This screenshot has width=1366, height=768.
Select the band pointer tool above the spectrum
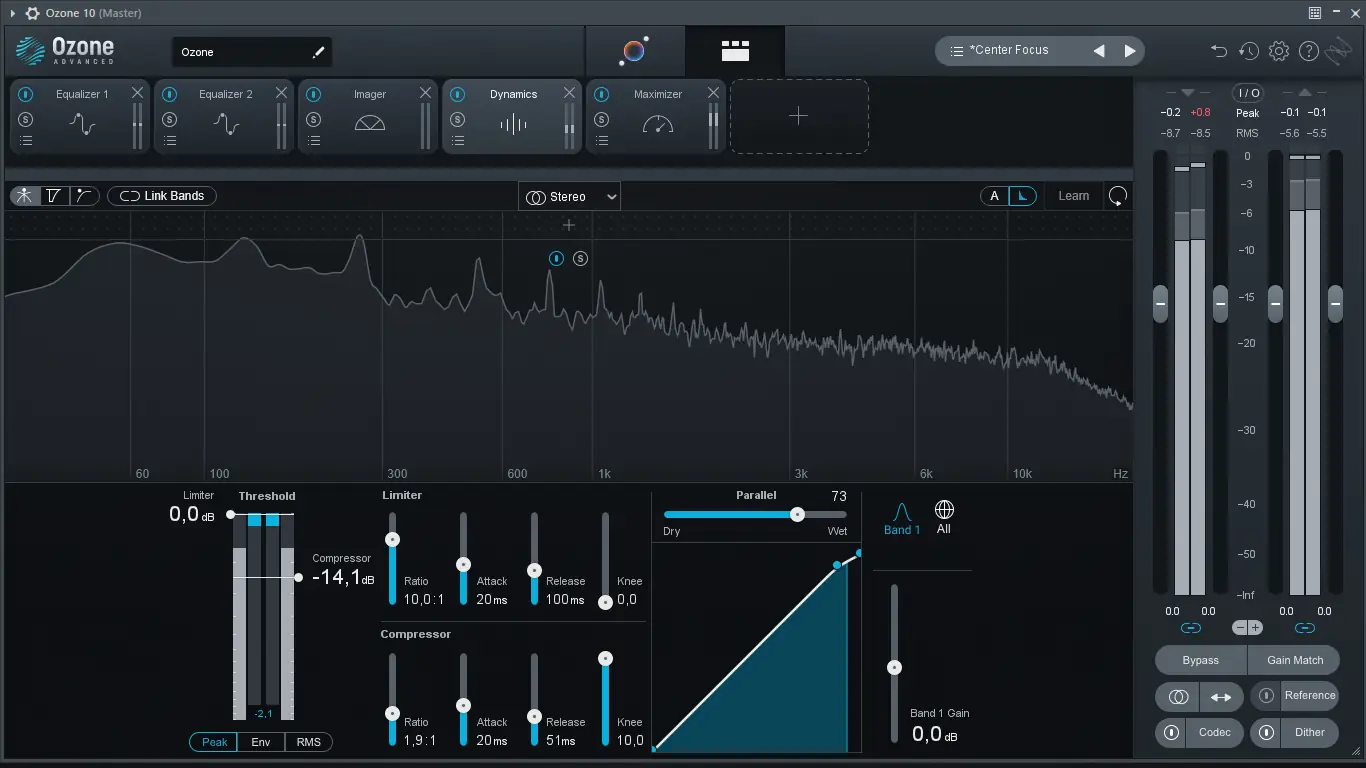point(24,196)
